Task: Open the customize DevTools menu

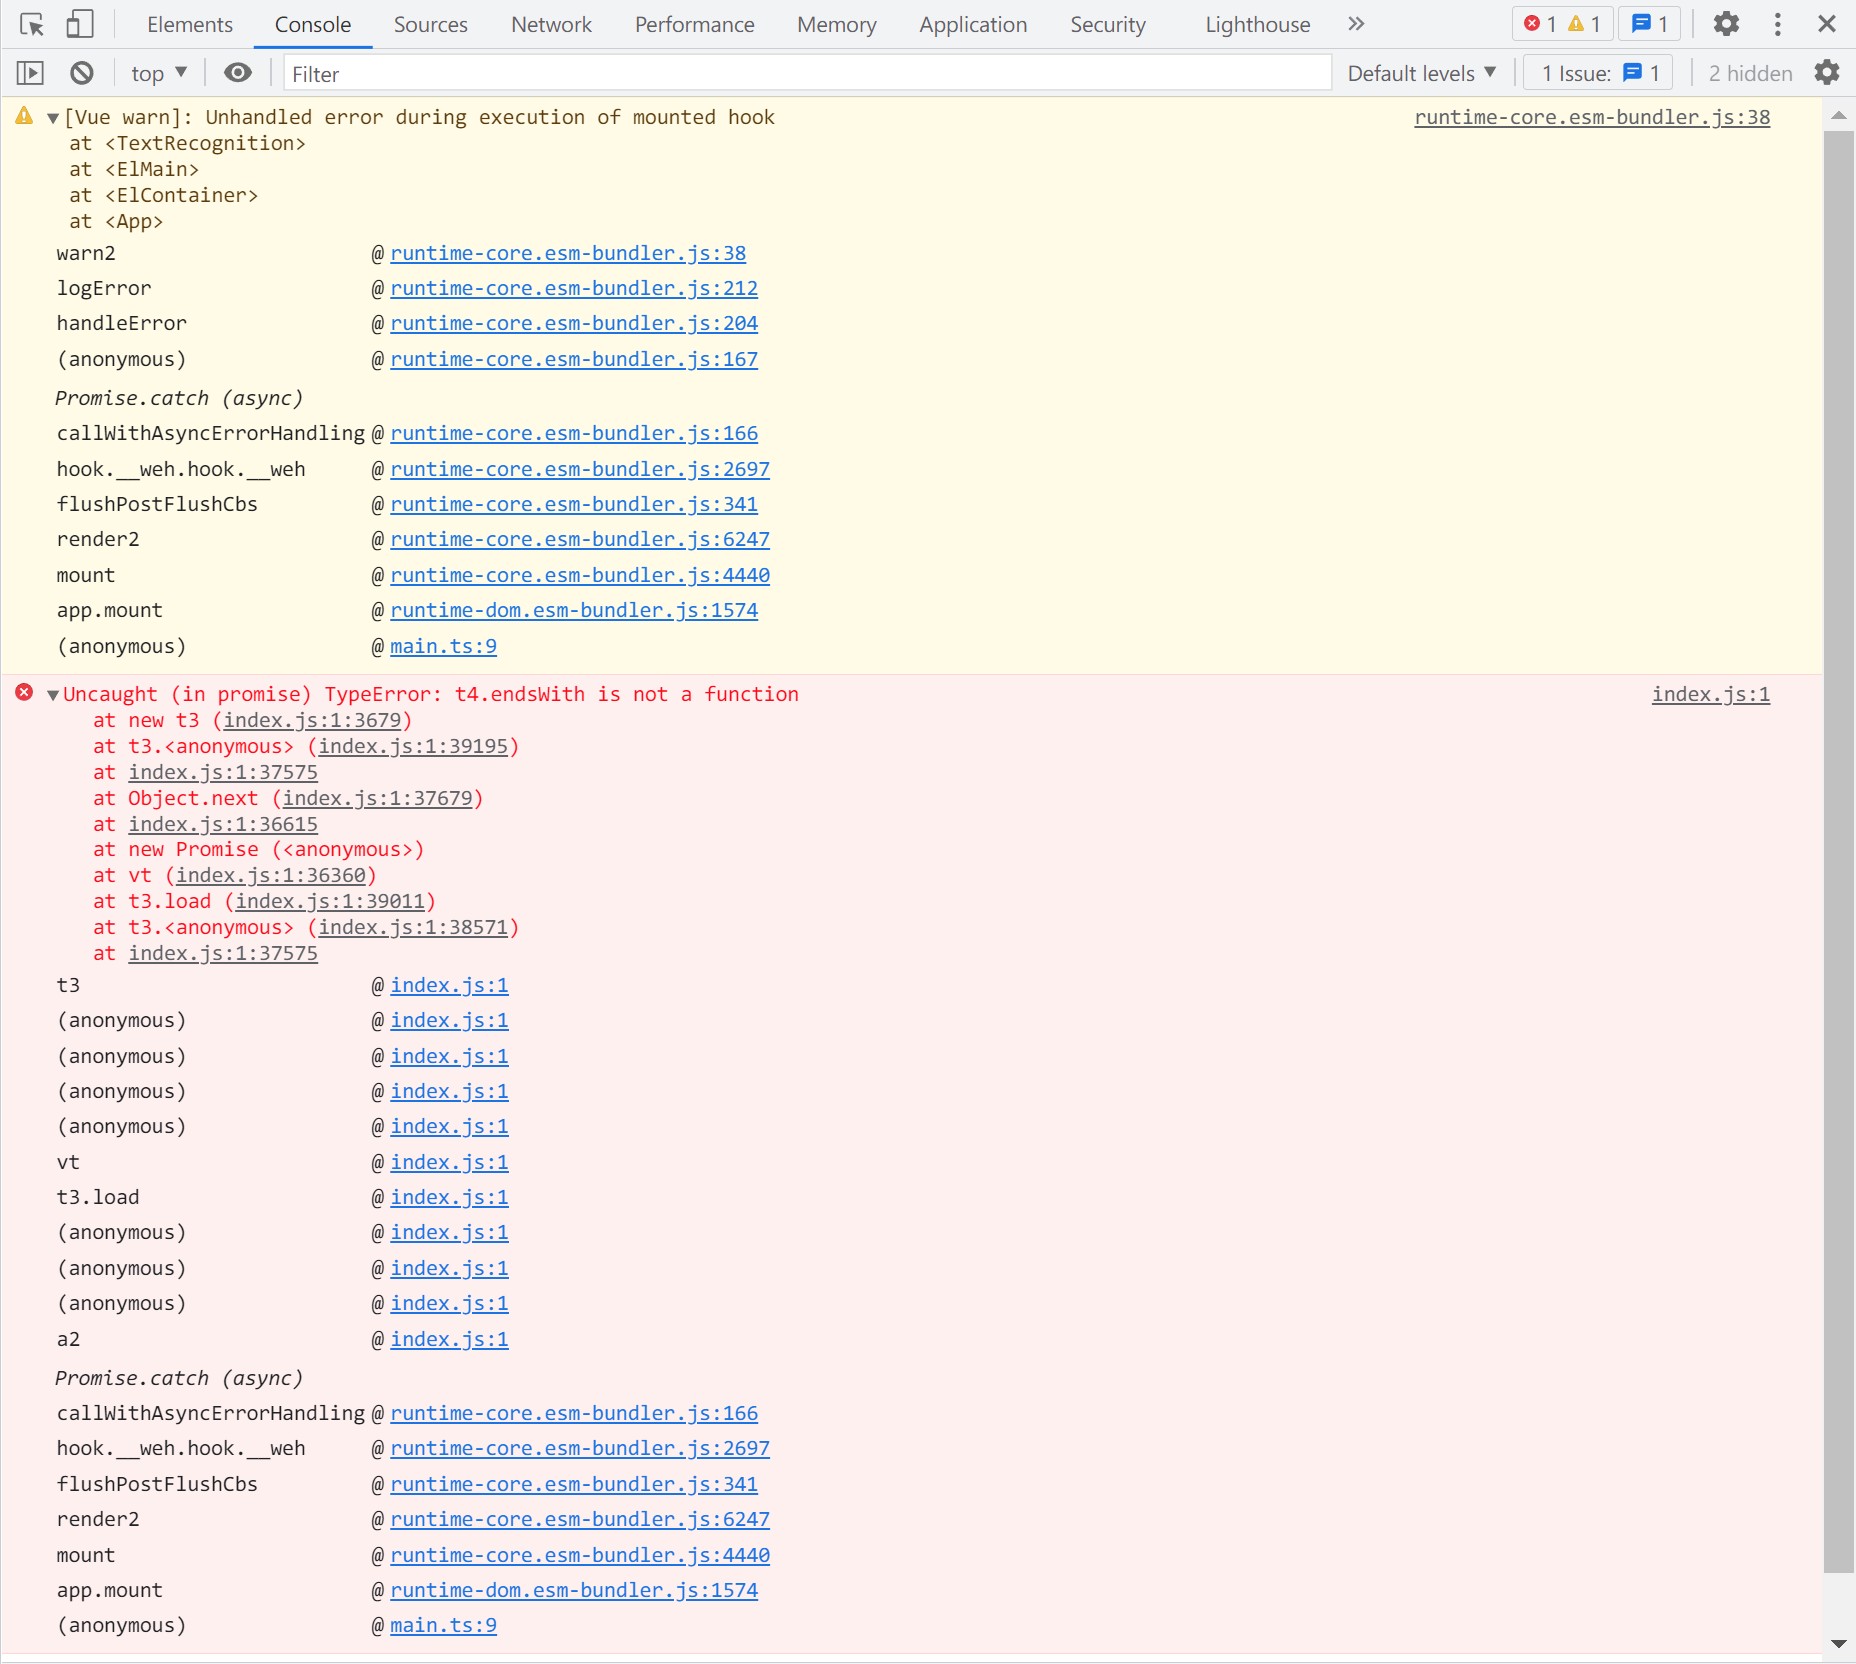Action: 1777,23
